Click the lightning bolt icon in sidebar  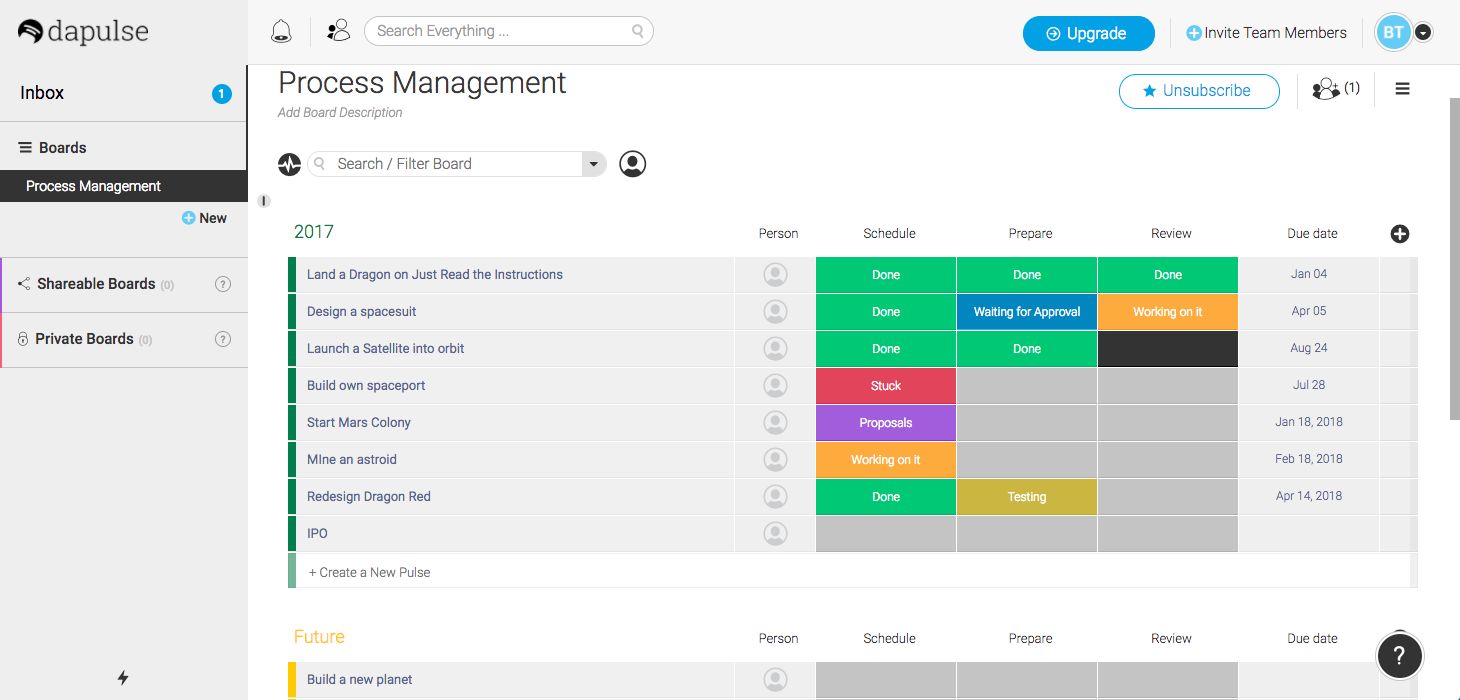[123, 678]
